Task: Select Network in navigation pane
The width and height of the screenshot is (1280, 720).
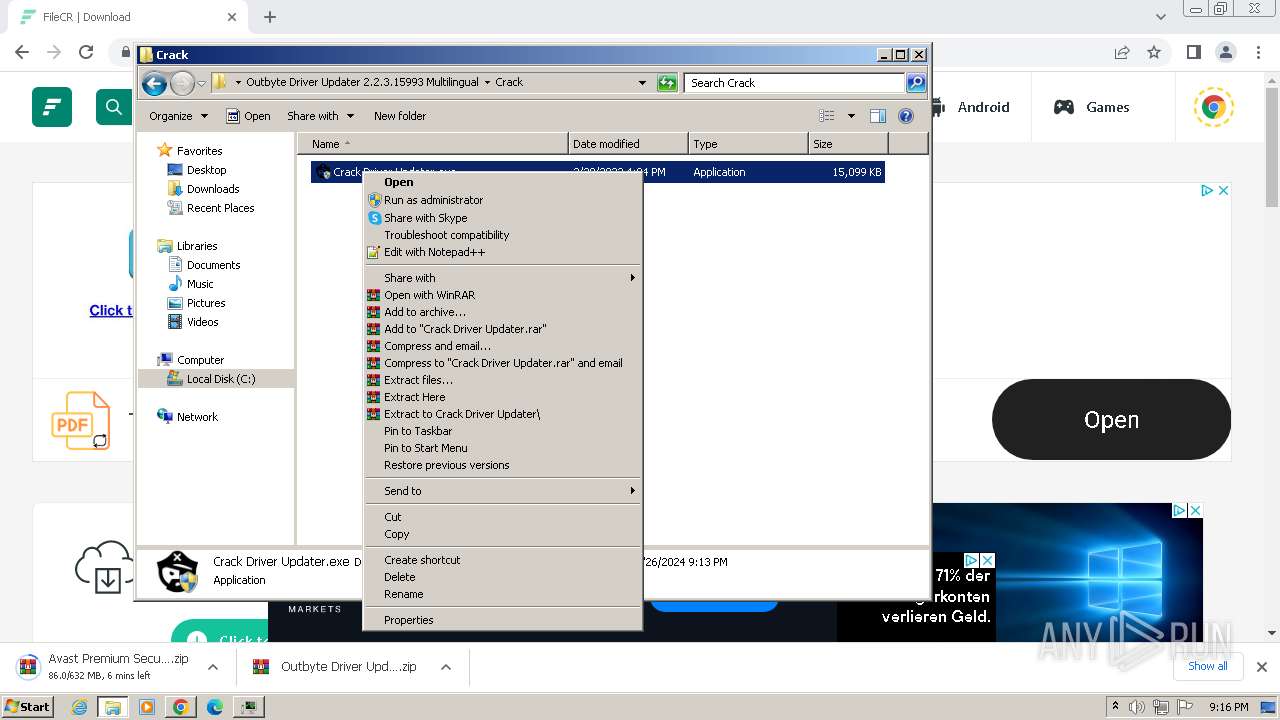Action: point(197,417)
